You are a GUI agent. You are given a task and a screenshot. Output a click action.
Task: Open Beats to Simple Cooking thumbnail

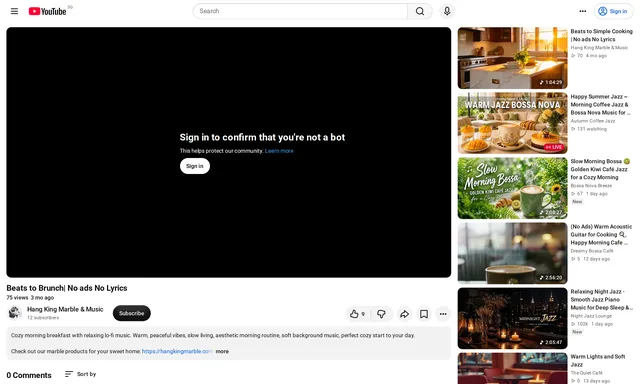click(512, 58)
